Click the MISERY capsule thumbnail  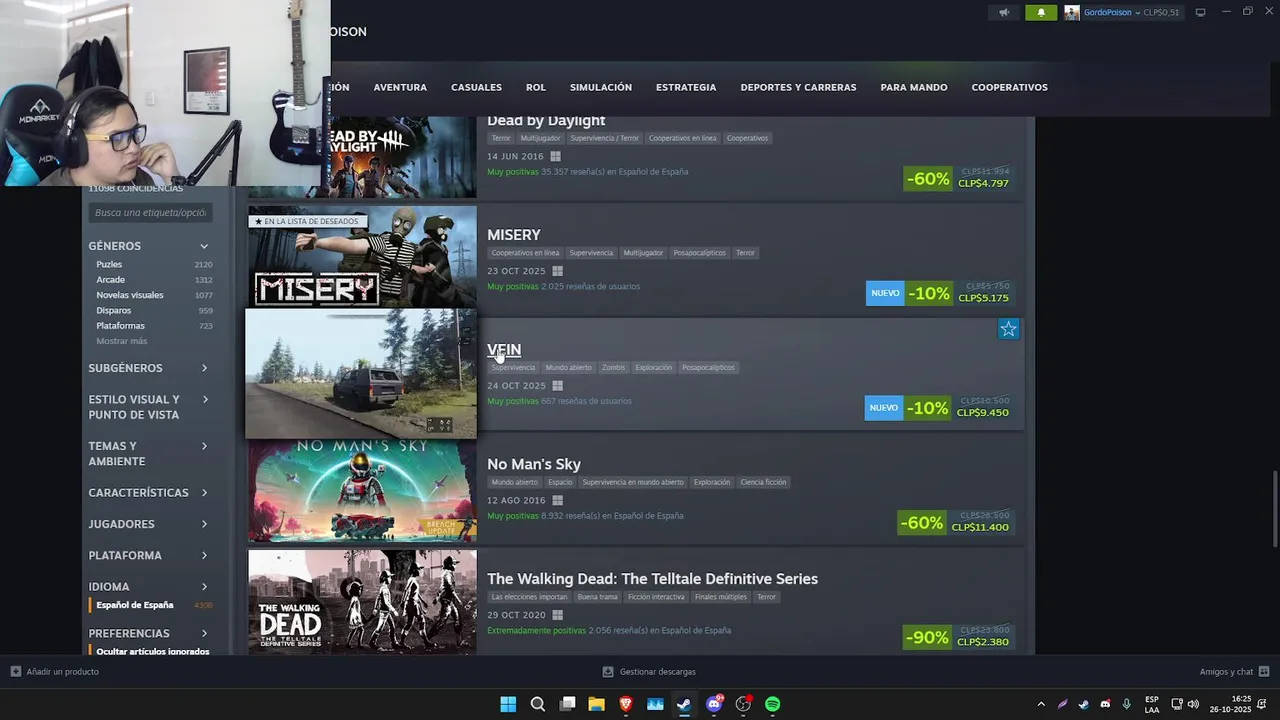click(362, 256)
